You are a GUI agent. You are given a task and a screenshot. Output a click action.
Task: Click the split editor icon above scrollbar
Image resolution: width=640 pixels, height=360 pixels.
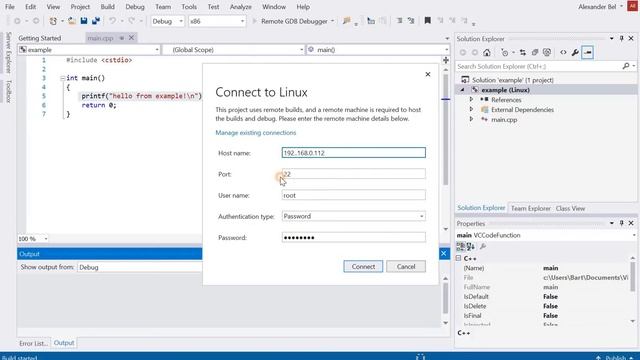tap(446, 60)
